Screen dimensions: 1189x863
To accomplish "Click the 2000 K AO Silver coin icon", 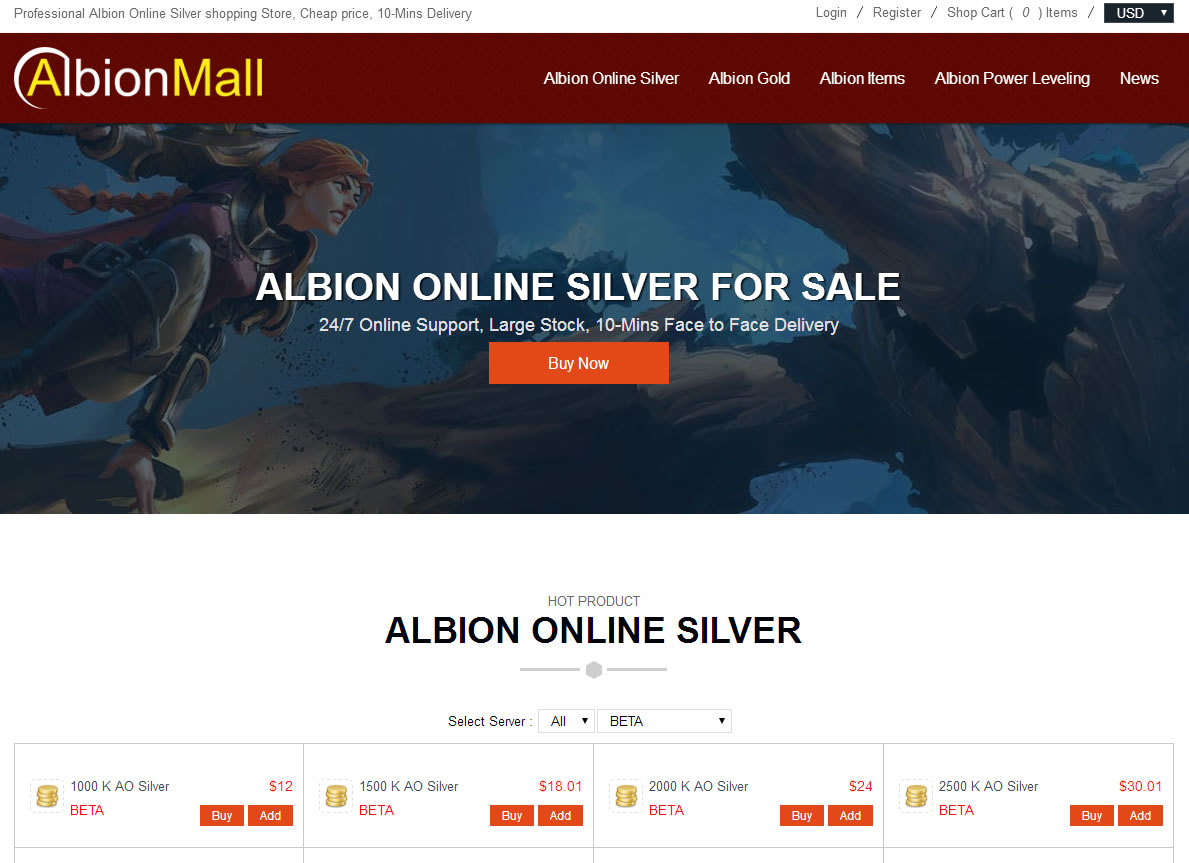I will (626, 796).
